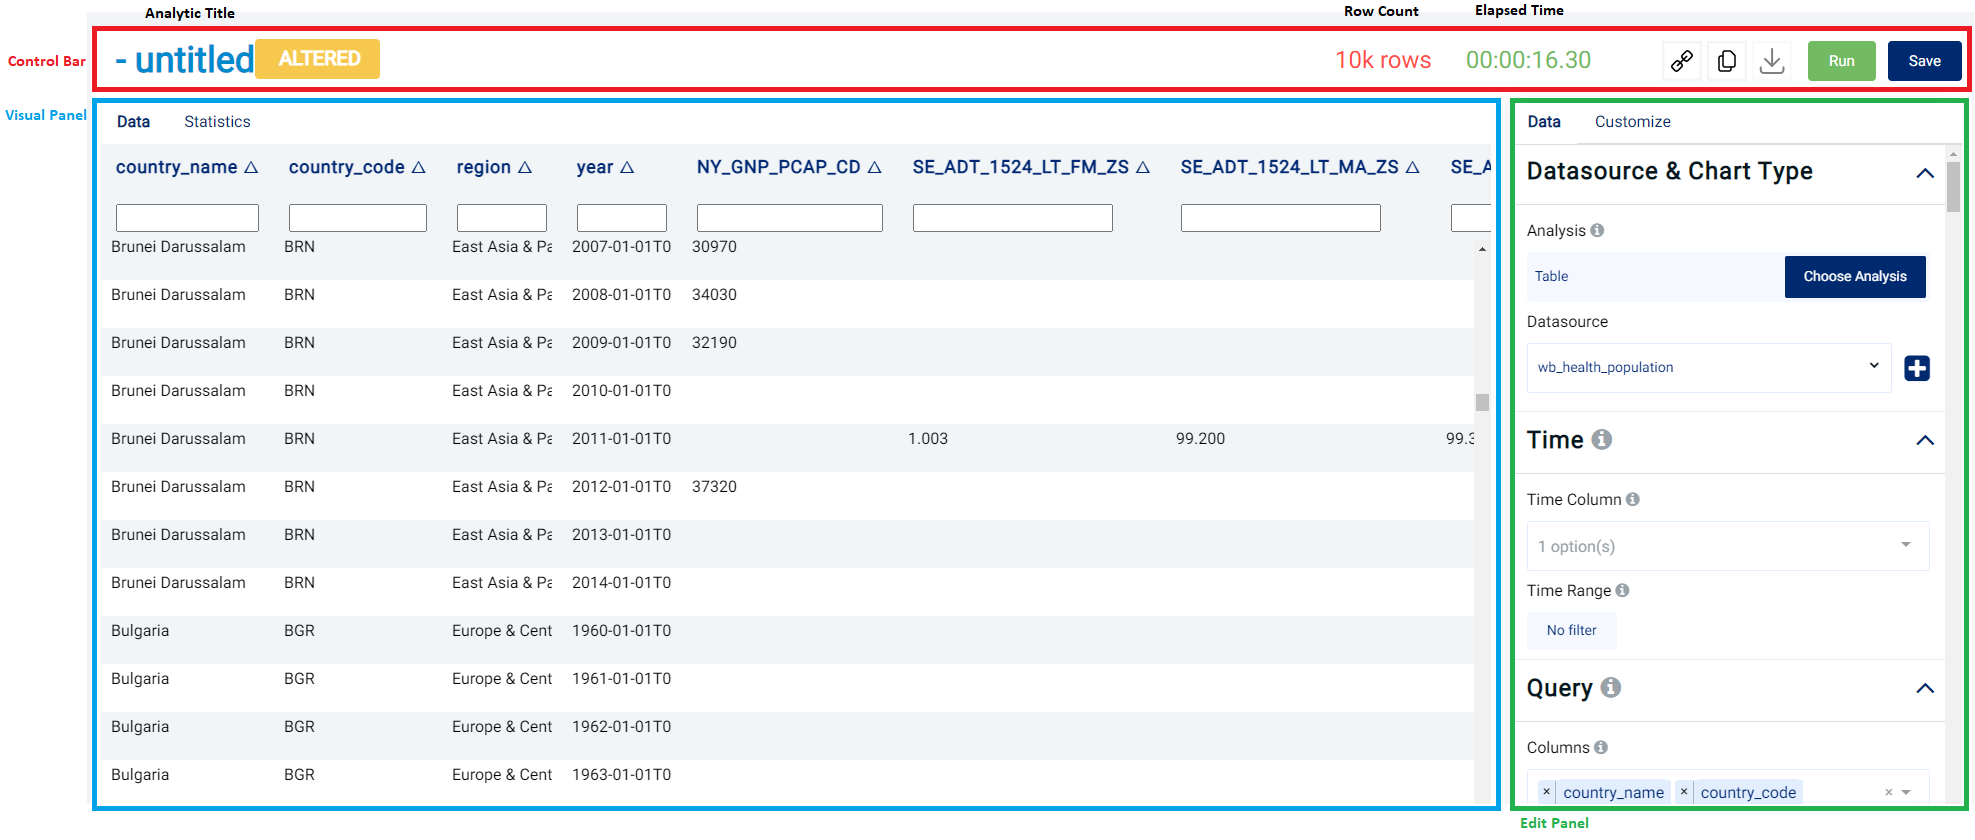Image resolution: width=1975 pixels, height=840 pixels.
Task: Run the query
Action: pyautogui.click(x=1842, y=61)
